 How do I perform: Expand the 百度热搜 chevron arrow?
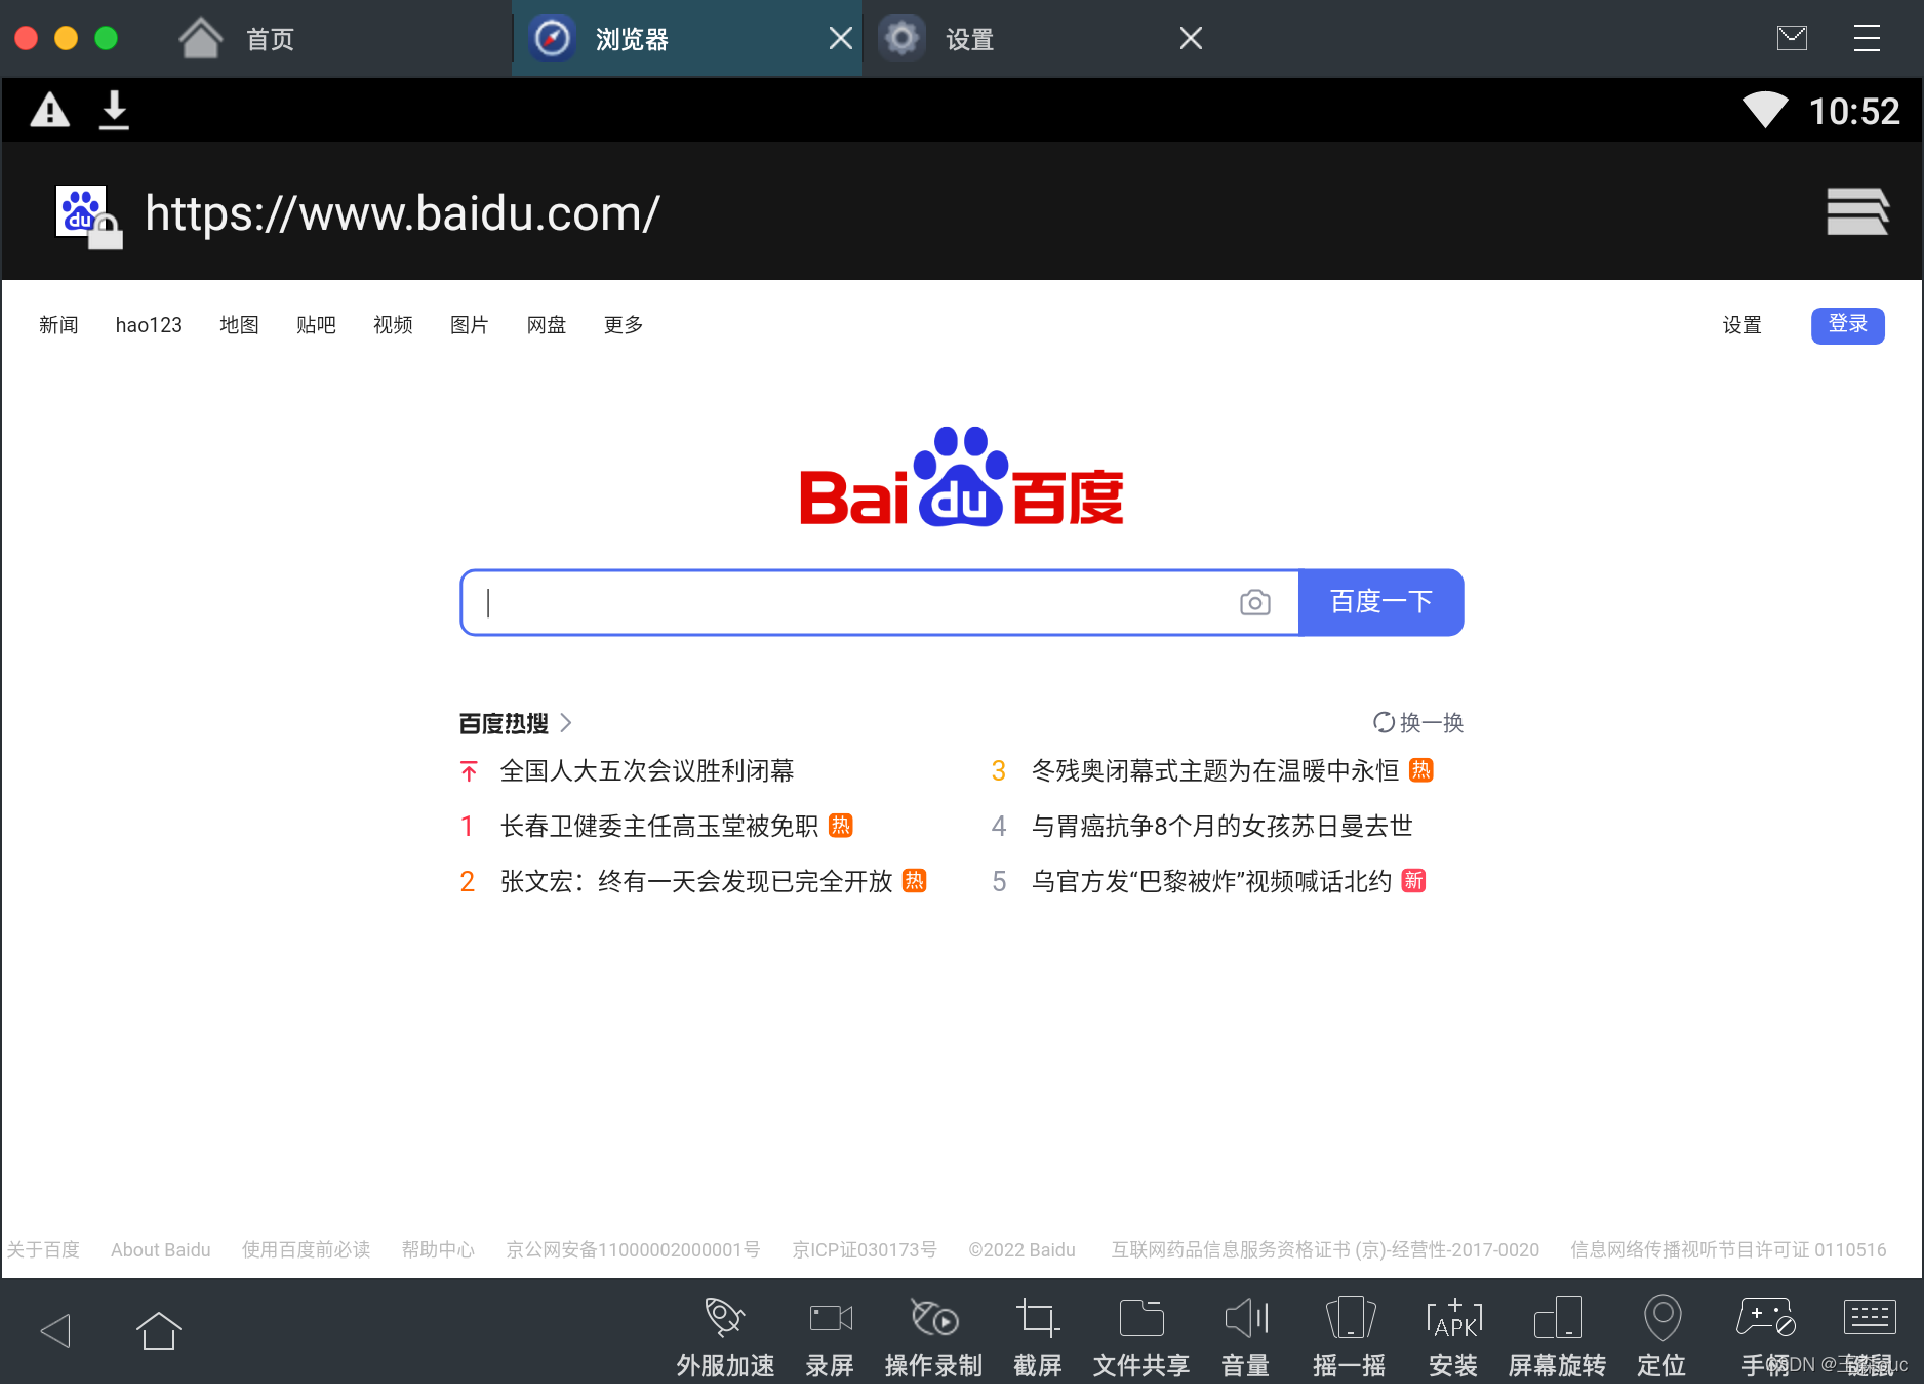click(566, 722)
